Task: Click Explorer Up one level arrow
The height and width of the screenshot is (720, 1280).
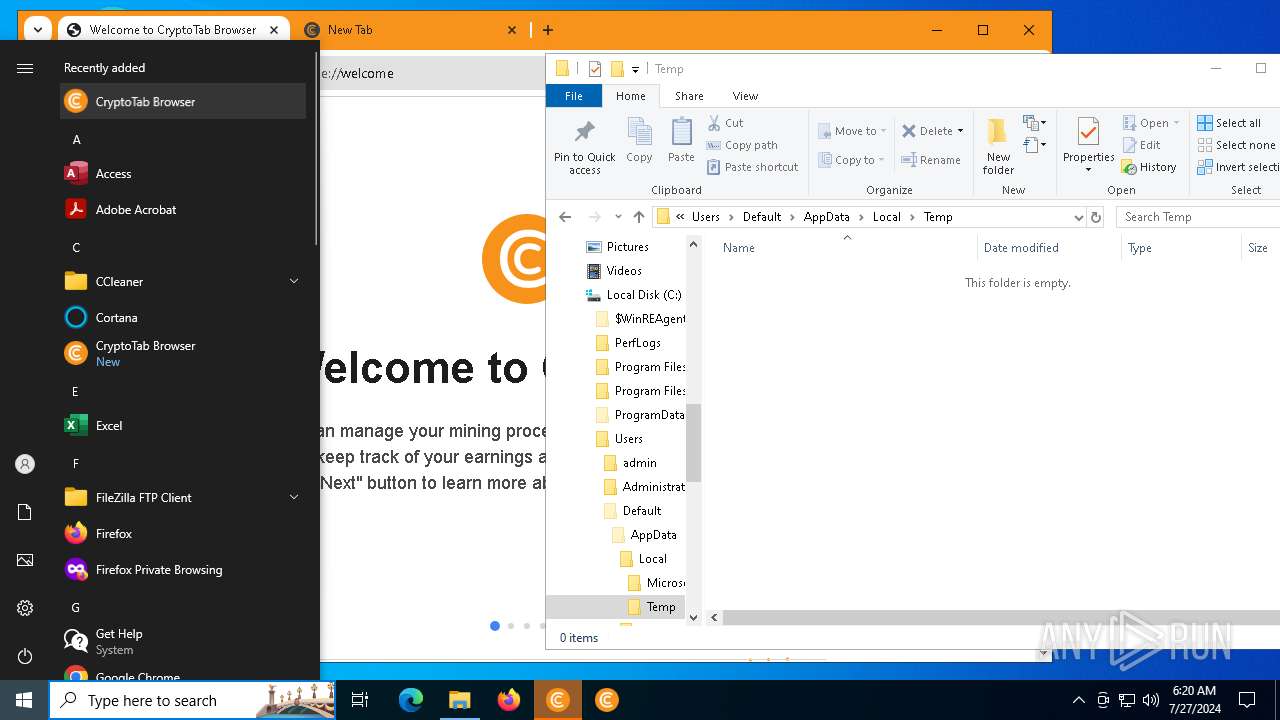Action: click(x=639, y=217)
